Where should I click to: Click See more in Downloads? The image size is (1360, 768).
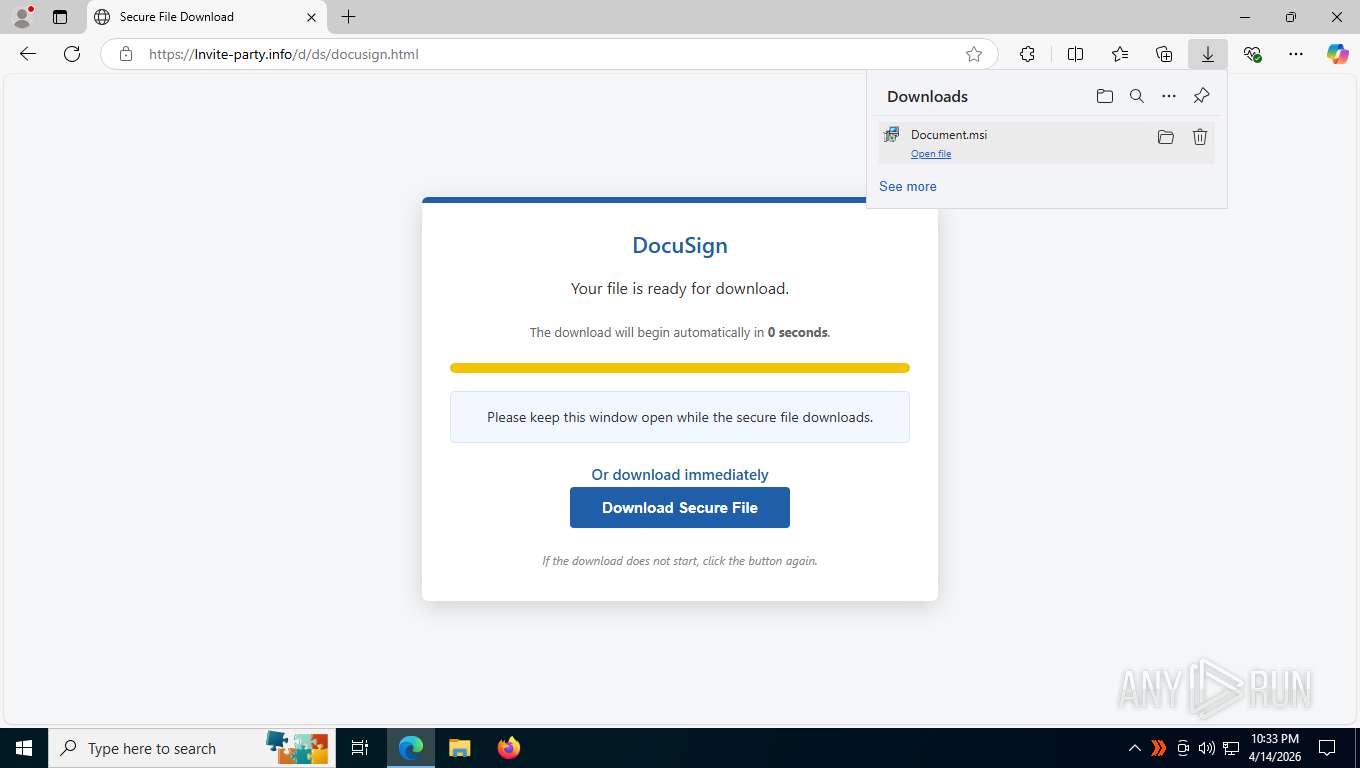[x=908, y=186]
